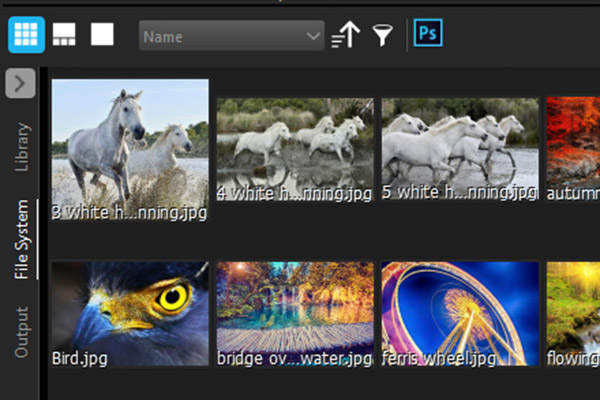Switch to filmstrip browse view
Image resolution: width=600 pixels, height=400 pixels.
[64, 34]
